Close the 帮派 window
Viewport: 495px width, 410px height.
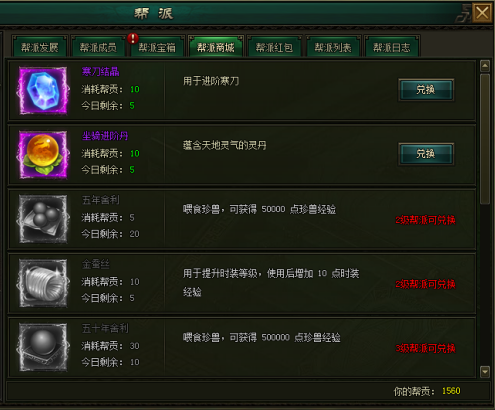pos(482,13)
